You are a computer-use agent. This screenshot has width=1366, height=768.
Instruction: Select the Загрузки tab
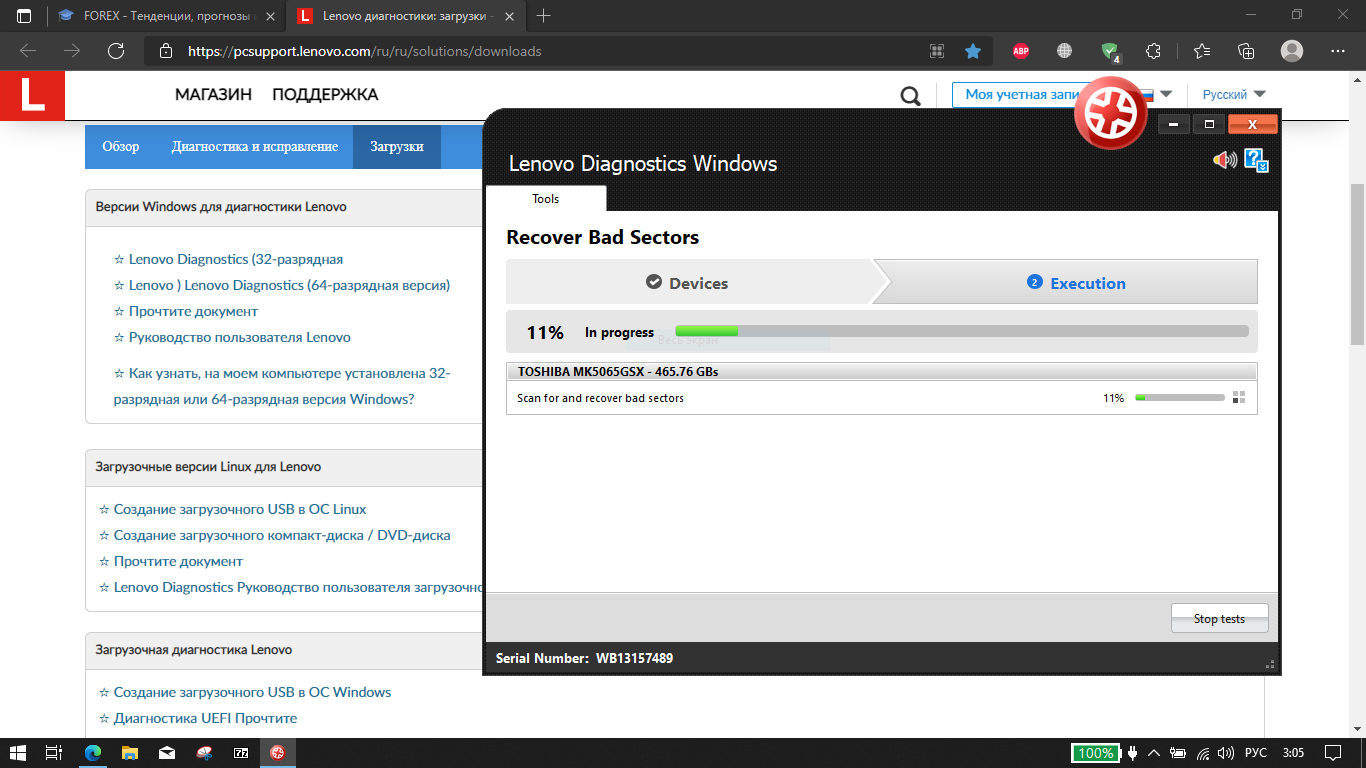397,146
